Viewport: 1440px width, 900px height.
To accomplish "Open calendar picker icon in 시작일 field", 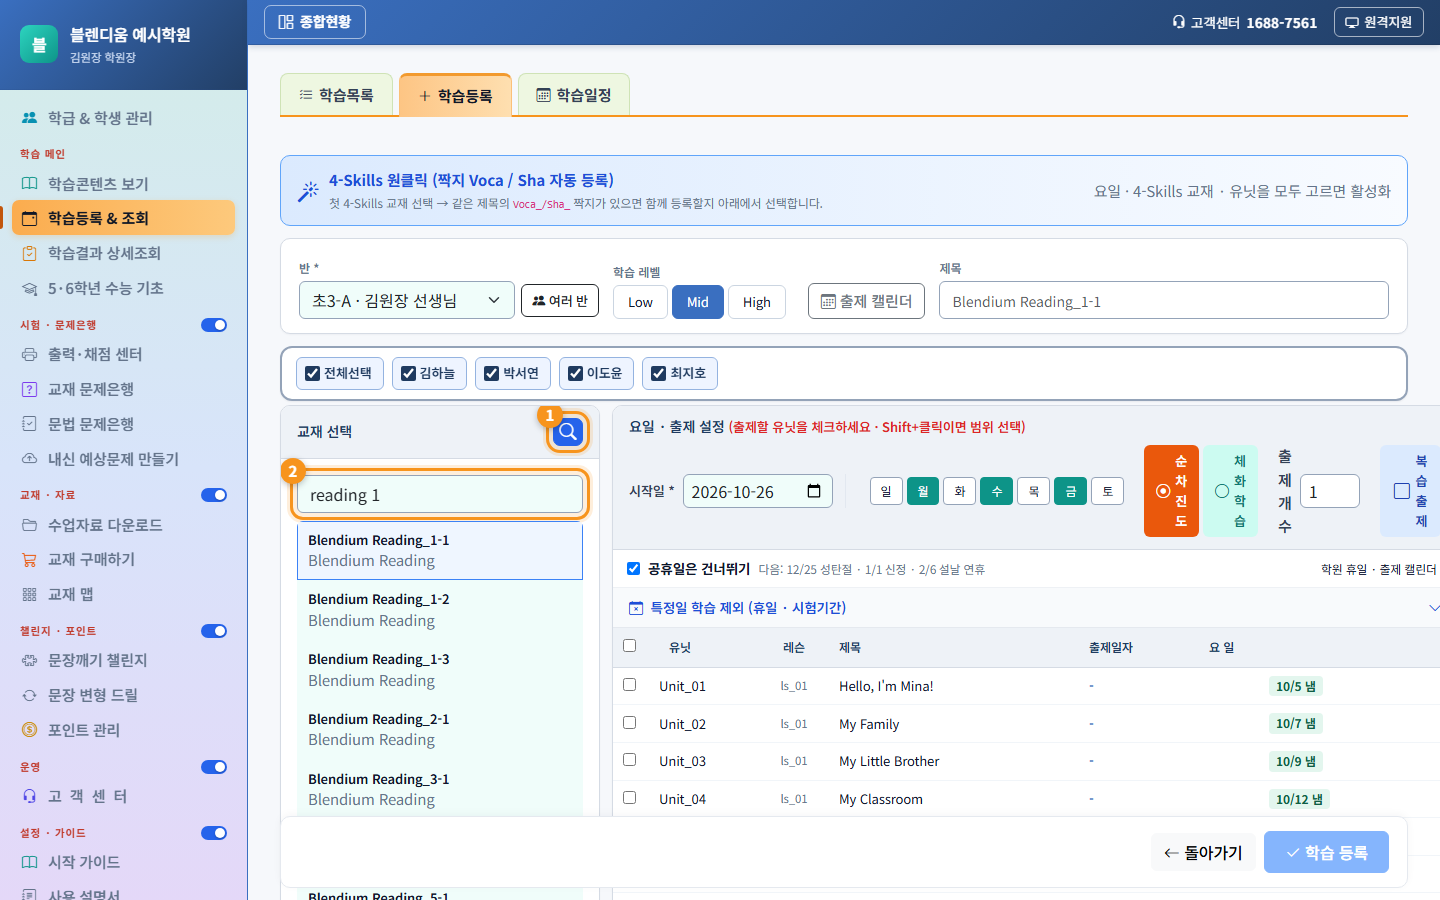I will pyautogui.click(x=814, y=491).
